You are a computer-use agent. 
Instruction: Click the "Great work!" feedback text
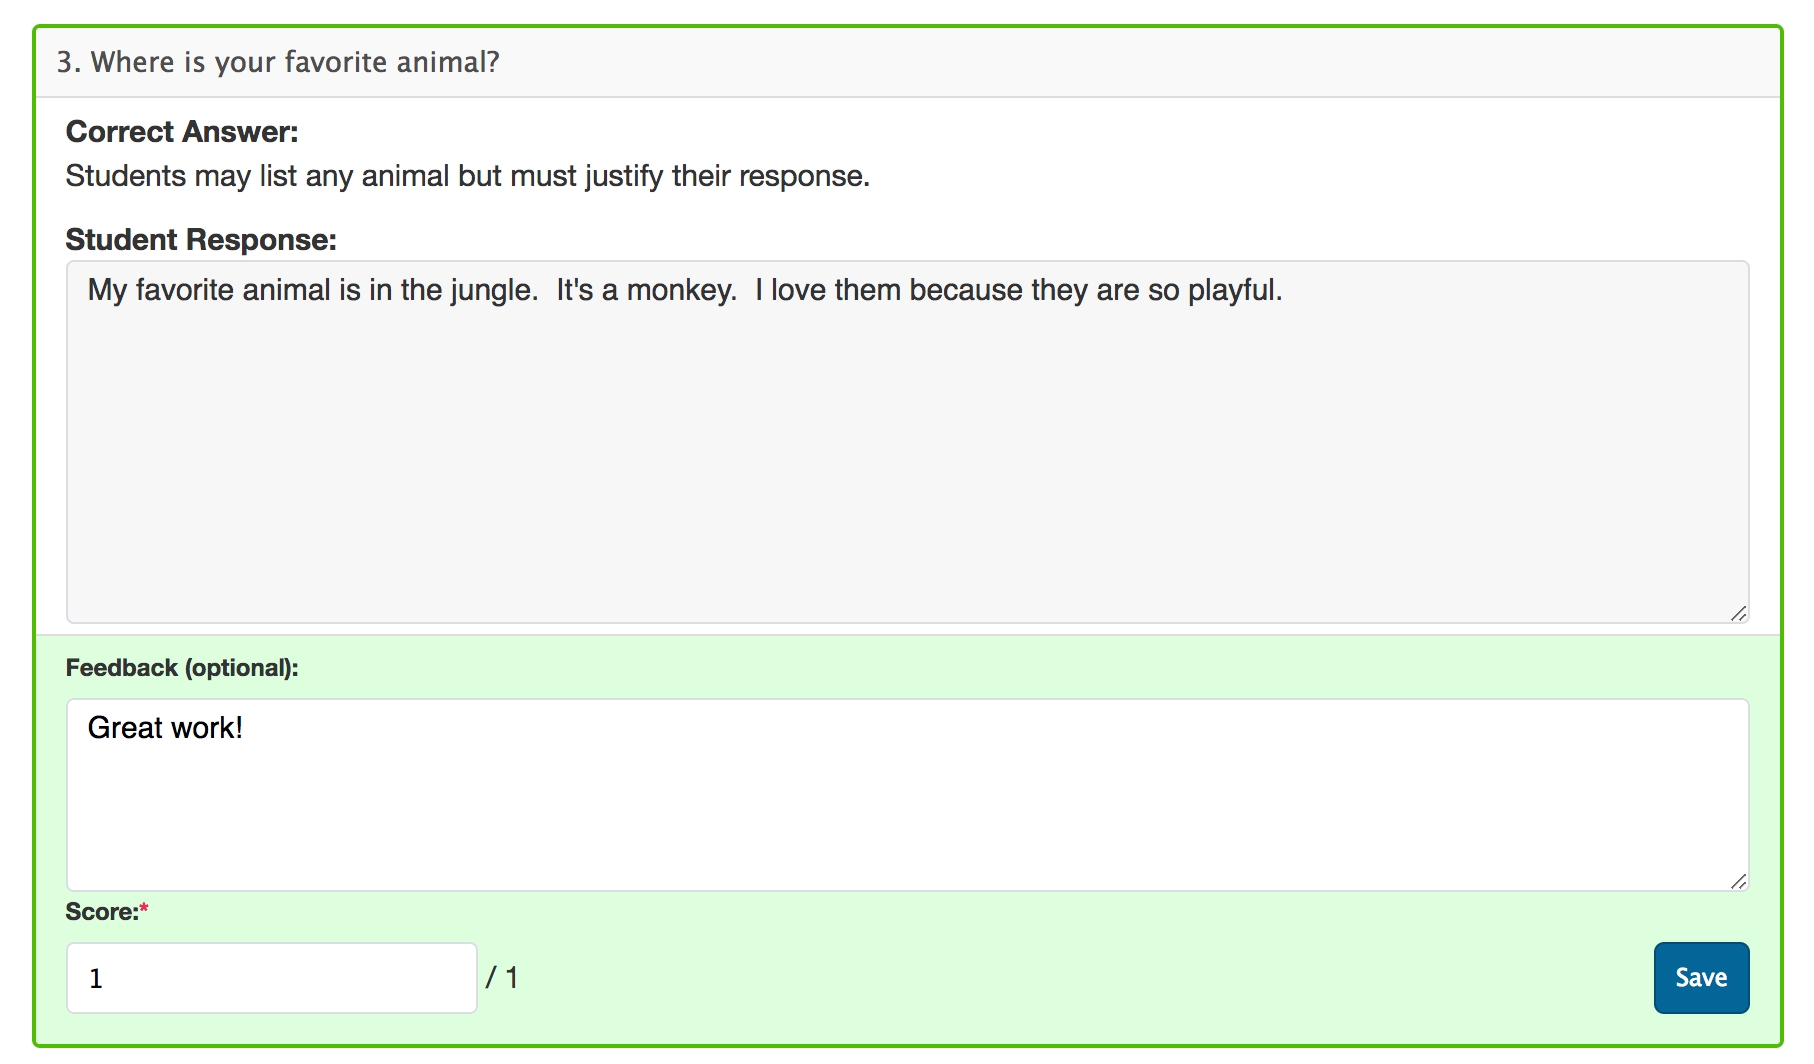(165, 728)
